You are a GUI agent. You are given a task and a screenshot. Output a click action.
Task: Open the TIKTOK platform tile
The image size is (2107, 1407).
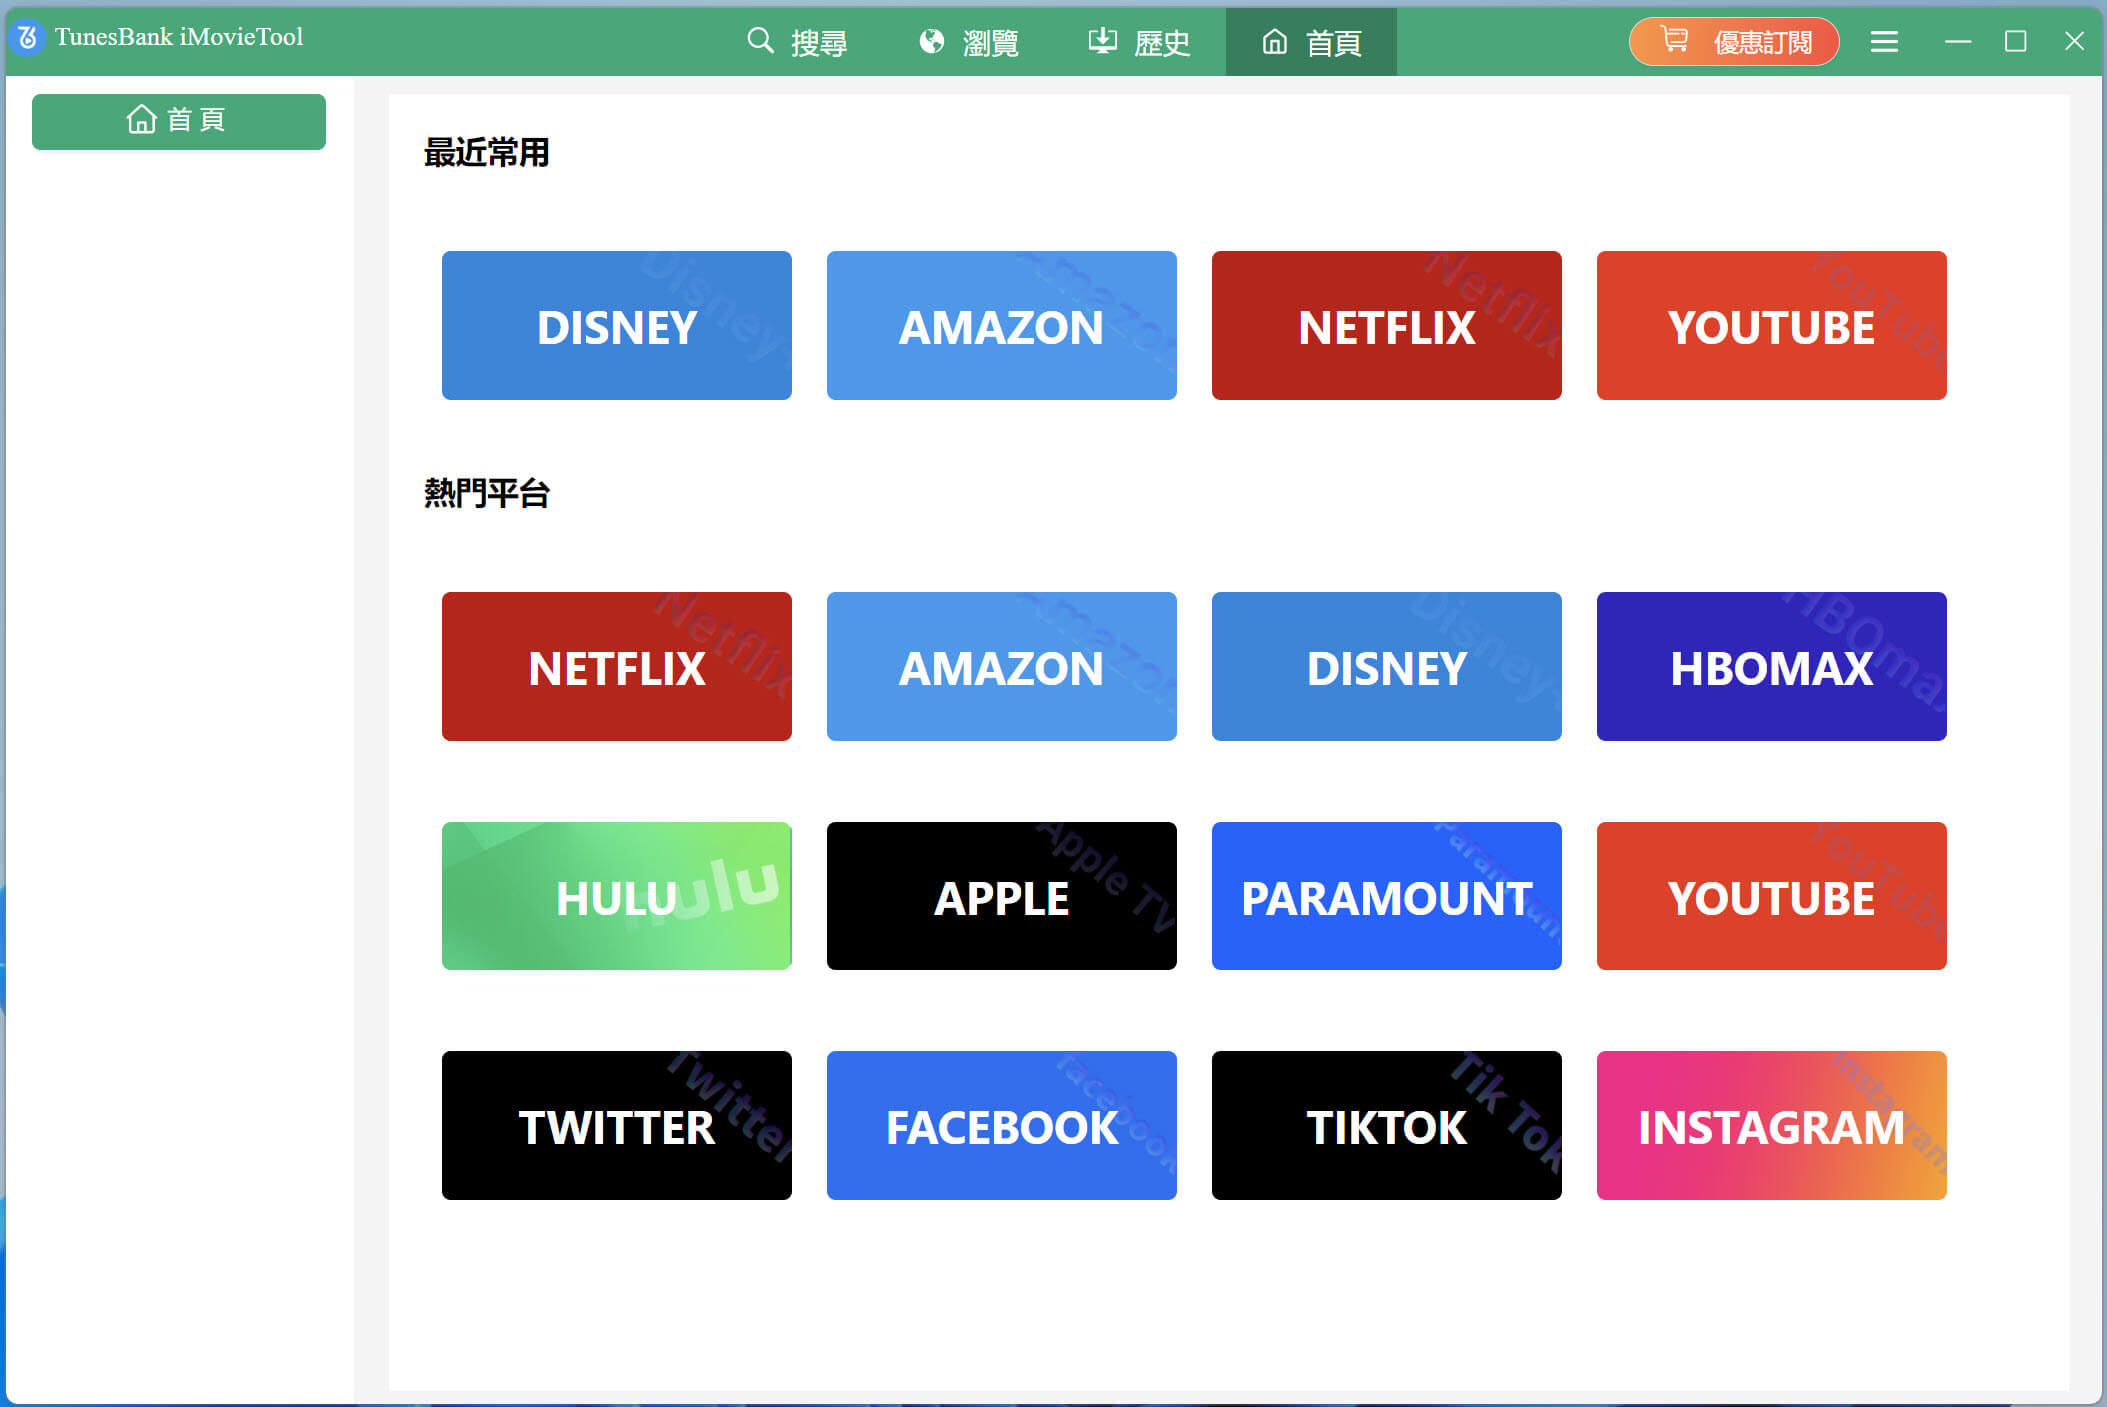pyautogui.click(x=1385, y=1126)
